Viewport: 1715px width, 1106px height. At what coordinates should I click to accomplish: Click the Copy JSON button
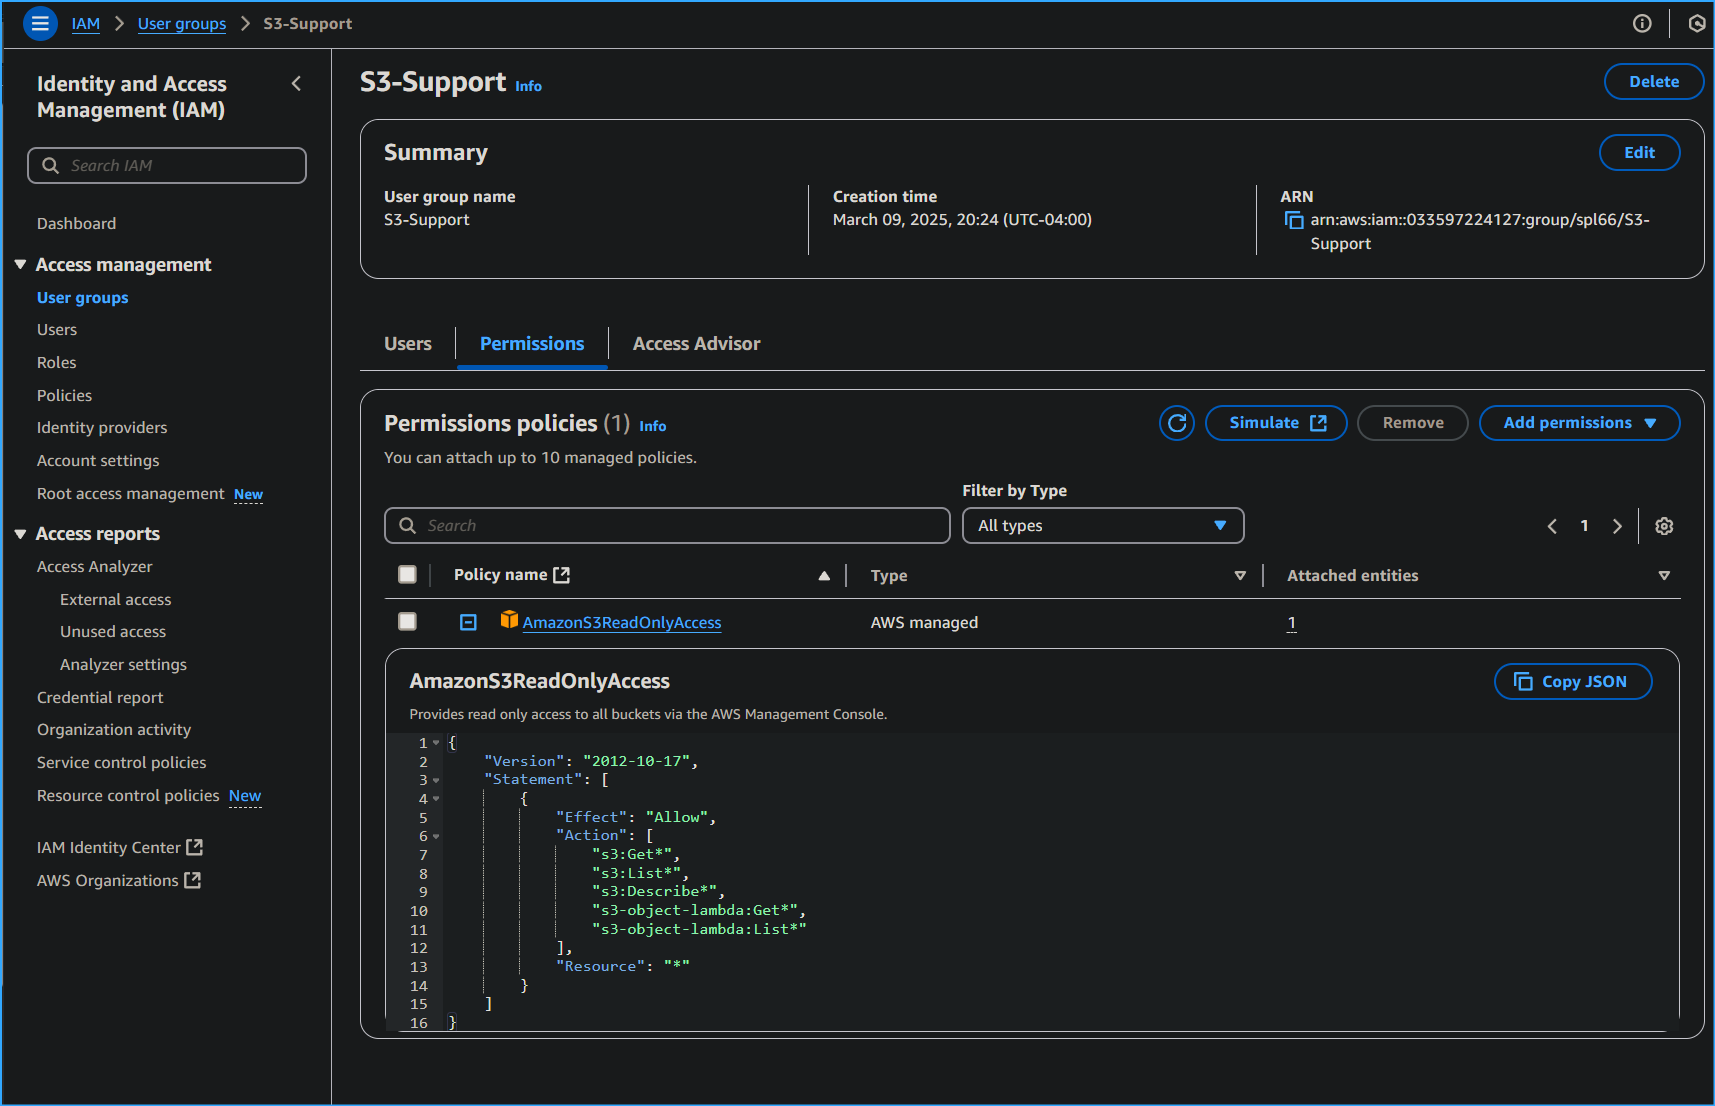coord(1572,682)
